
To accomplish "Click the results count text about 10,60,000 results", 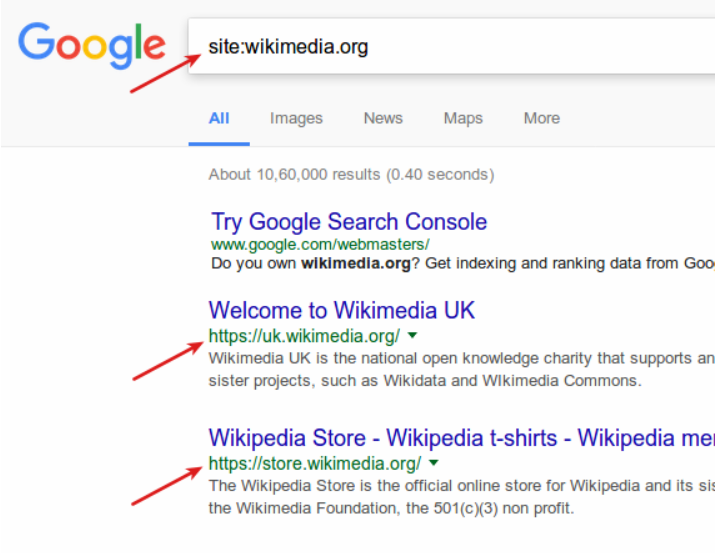I will (351, 175).
